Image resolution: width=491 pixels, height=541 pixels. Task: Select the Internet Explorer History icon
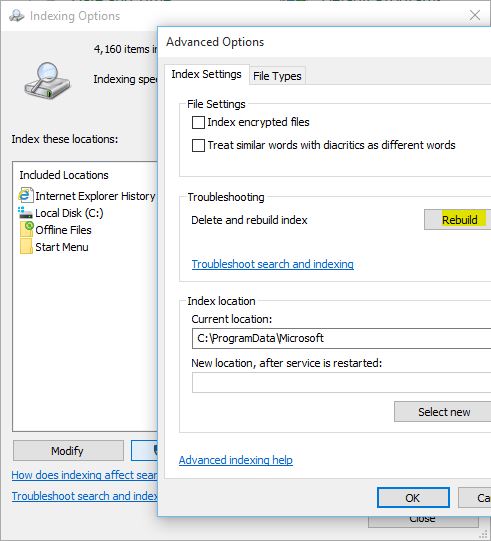pyautogui.click(x=26, y=195)
